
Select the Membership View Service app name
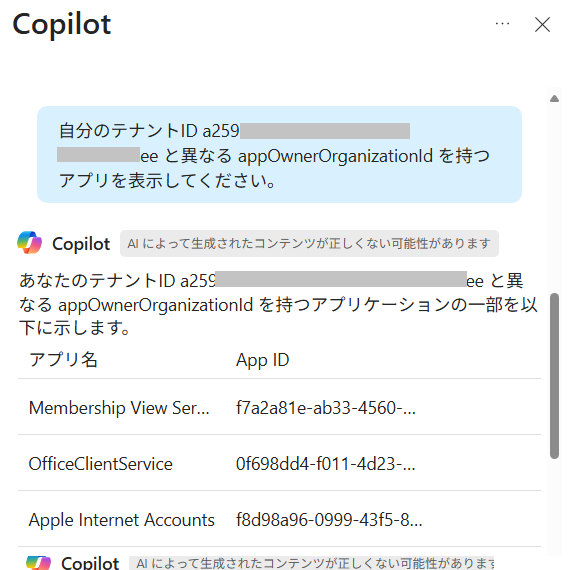click(119, 408)
